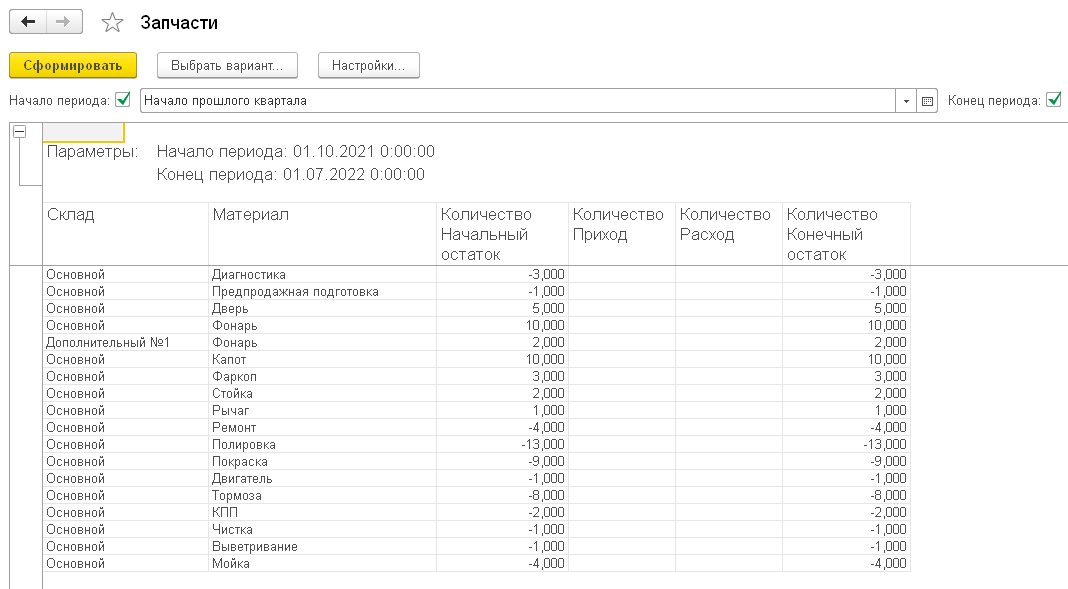
Task: Click the Покраска material cell
Action: point(322,462)
